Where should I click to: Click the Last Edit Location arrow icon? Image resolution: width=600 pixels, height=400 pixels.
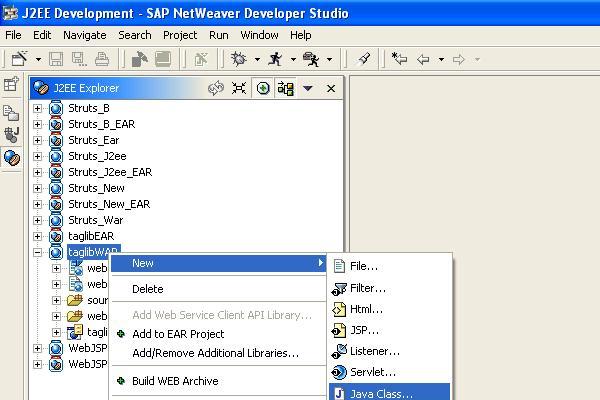(x=398, y=60)
